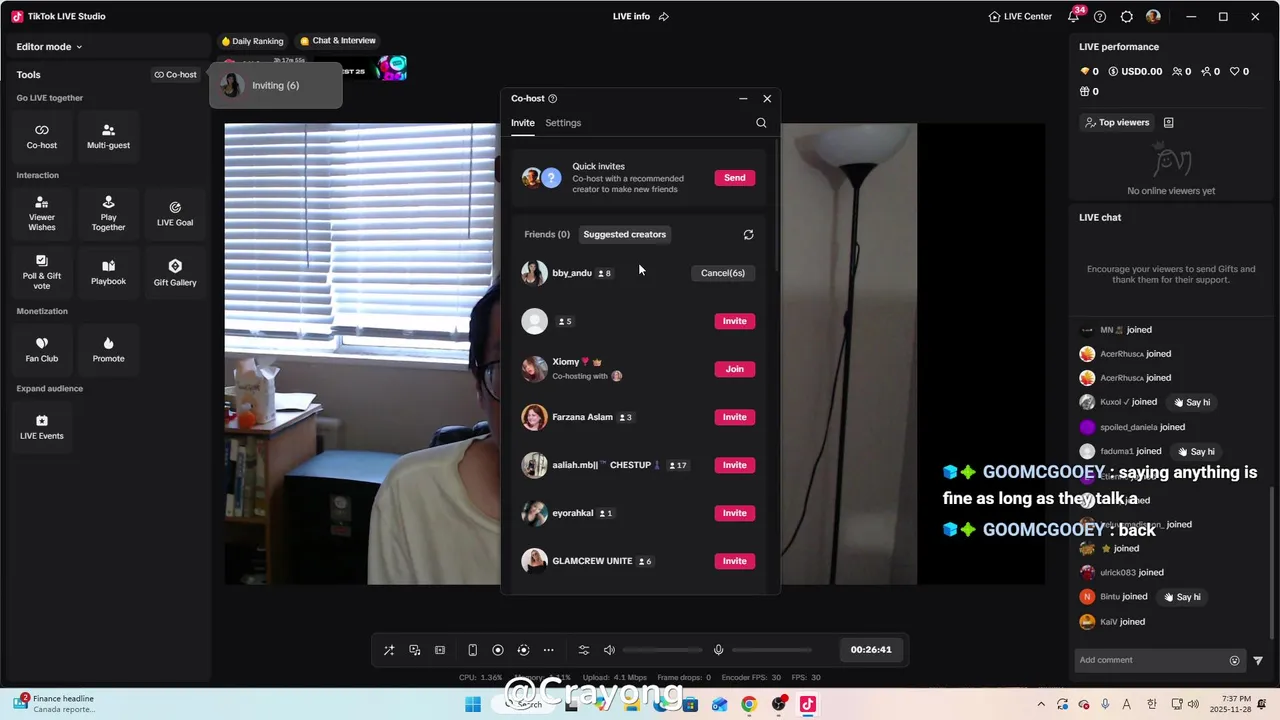
Task: Open Poll & Gift vote tool
Action: 42,273
